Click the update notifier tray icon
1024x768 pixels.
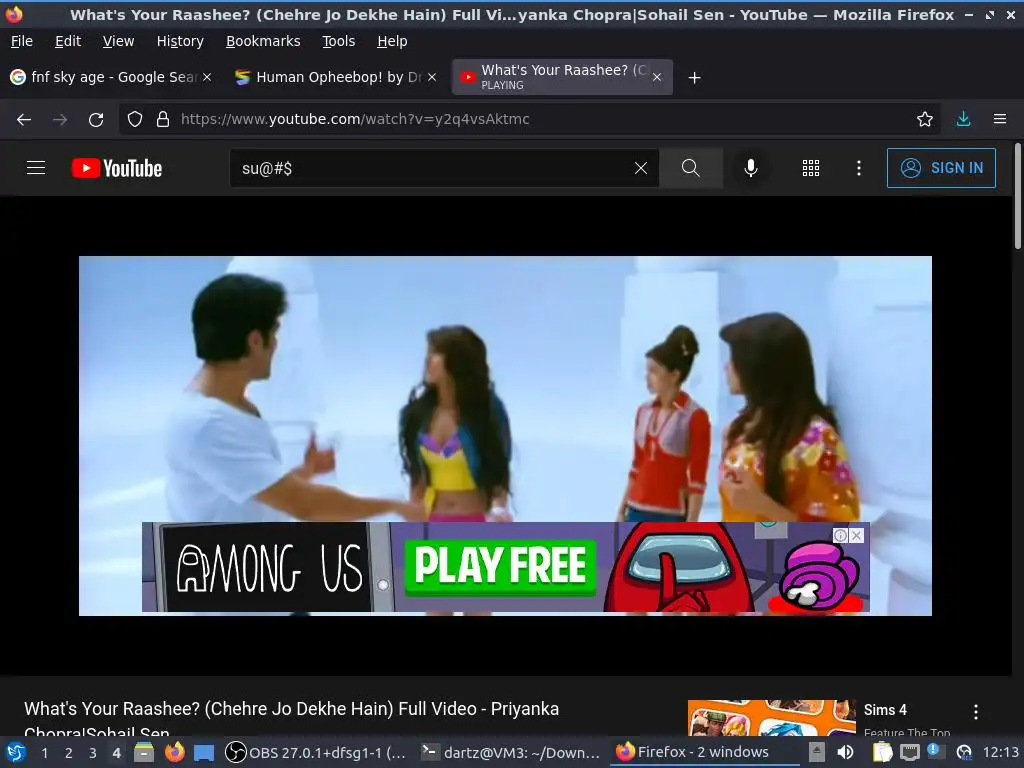tap(964, 753)
